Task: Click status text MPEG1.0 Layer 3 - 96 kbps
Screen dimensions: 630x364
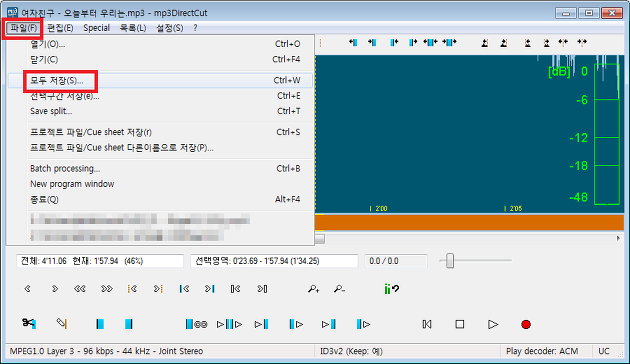Action: pos(106,351)
